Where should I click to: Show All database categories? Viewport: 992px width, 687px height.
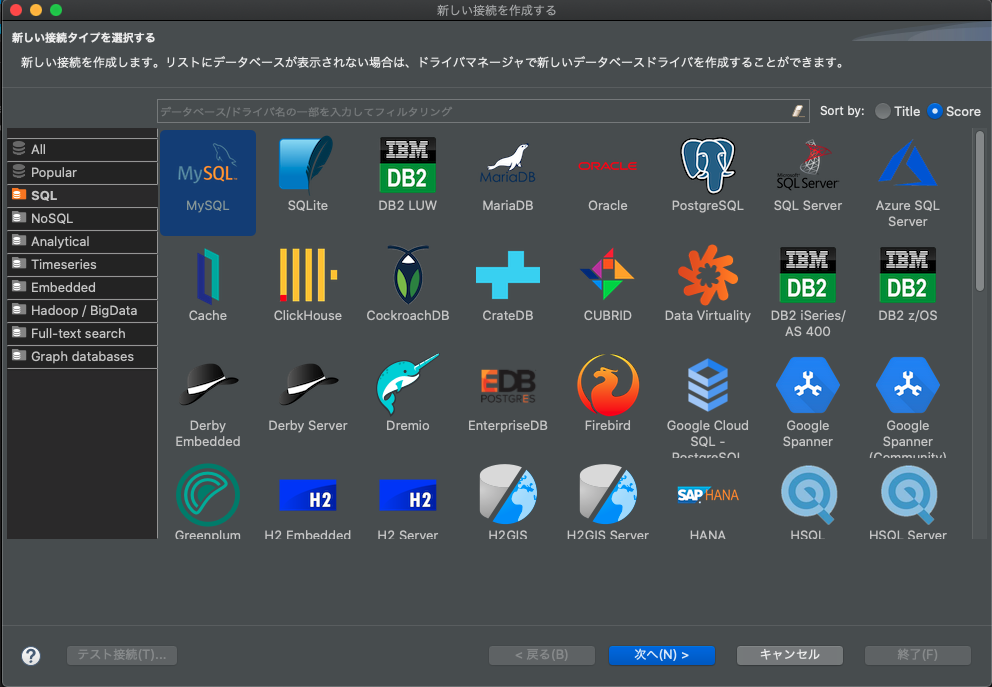[82, 149]
